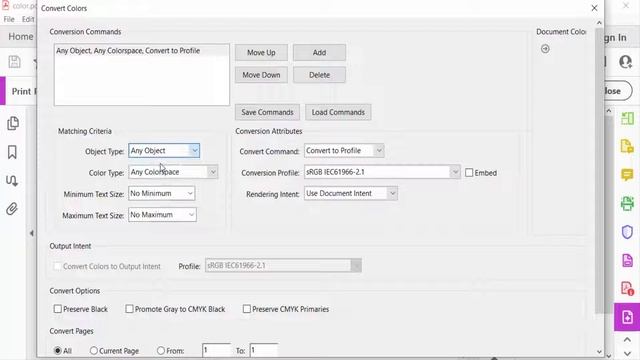Open the purple PDF file tool icon
The height and width of the screenshot is (360, 640).
[627, 260]
